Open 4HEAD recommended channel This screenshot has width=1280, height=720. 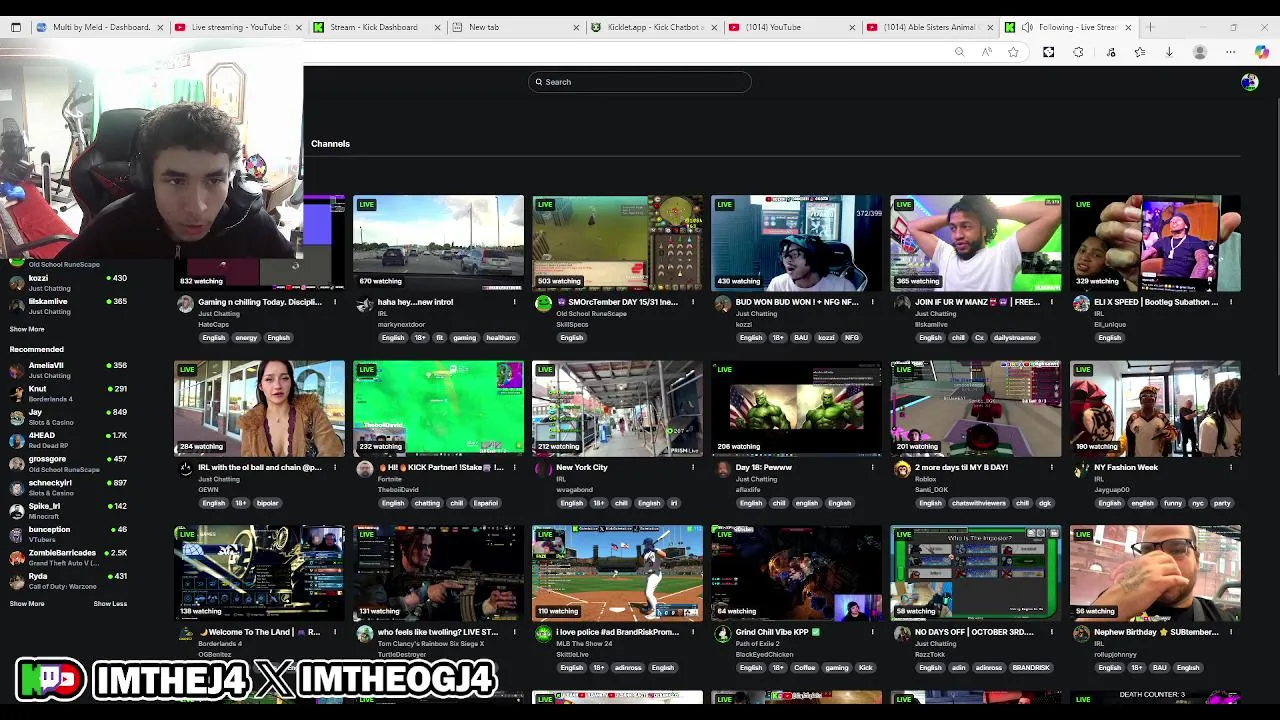(68, 440)
